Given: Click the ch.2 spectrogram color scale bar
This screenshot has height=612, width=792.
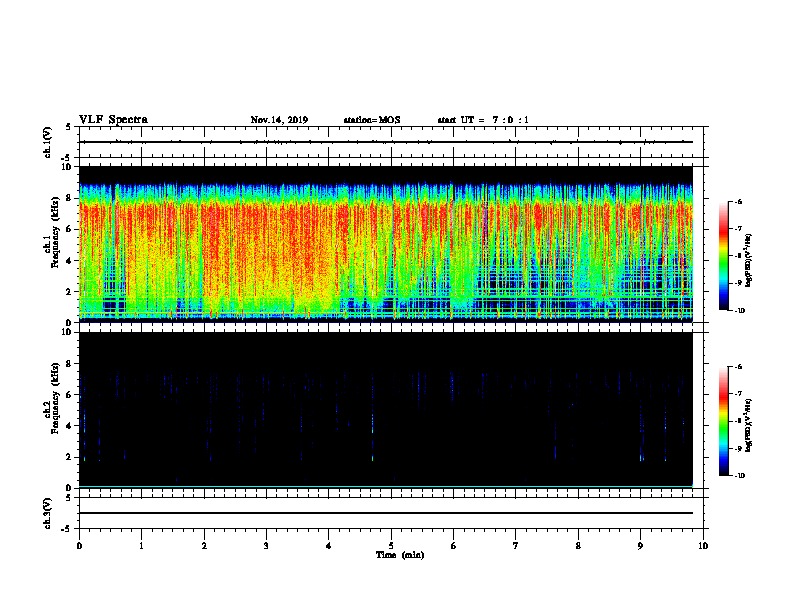Looking at the screenshot, I should pyautogui.click(x=724, y=421).
